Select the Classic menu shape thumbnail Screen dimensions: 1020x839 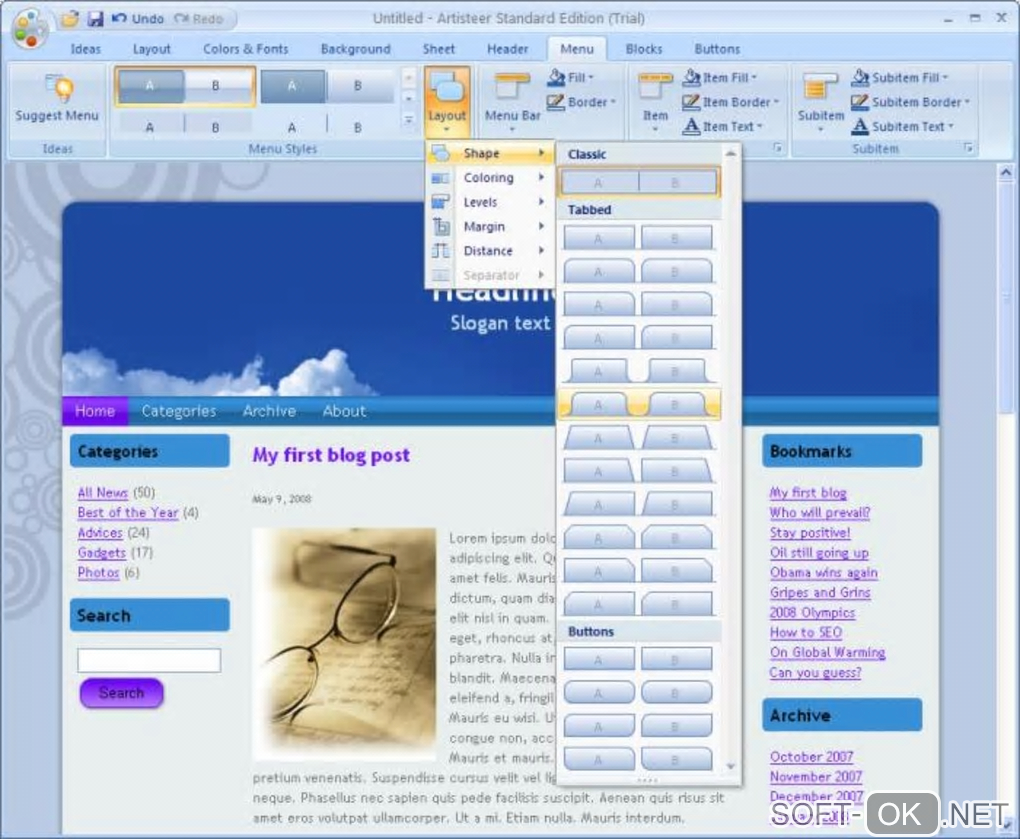[x=639, y=183]
